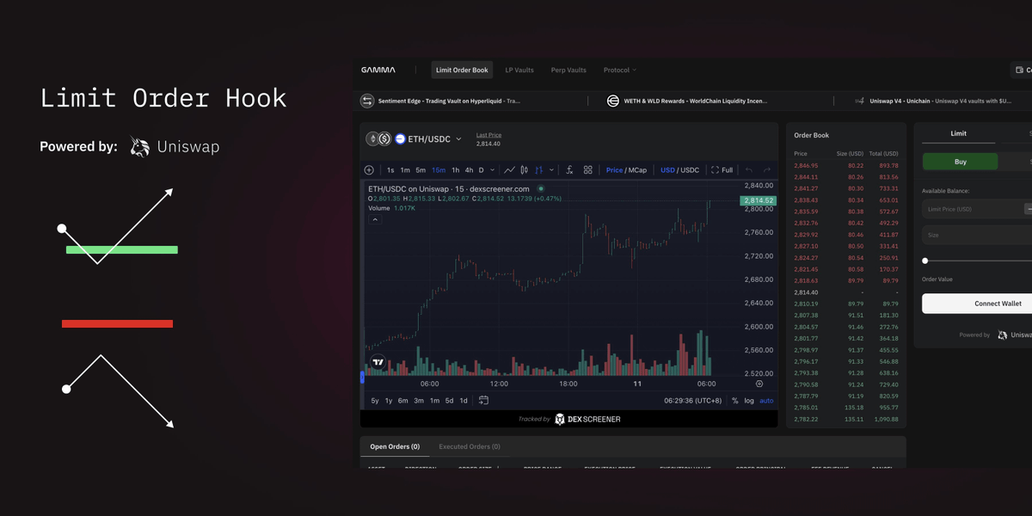Set the chart interval to 1m

(405, 170)
